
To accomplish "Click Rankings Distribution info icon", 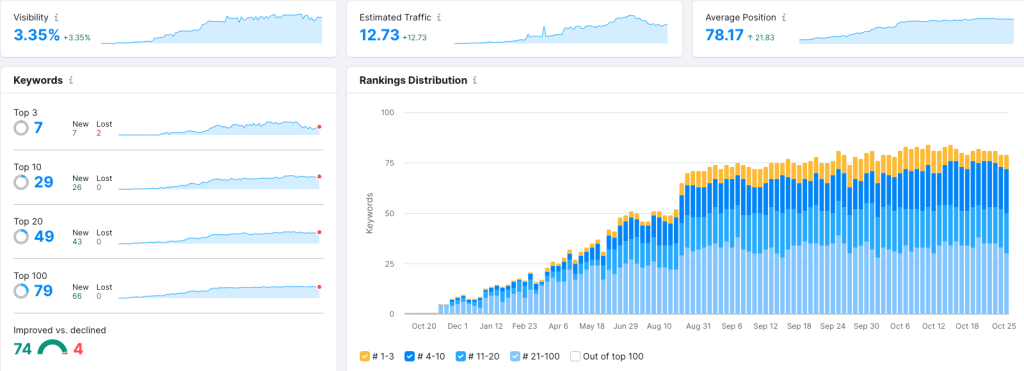I will [475, 80].
